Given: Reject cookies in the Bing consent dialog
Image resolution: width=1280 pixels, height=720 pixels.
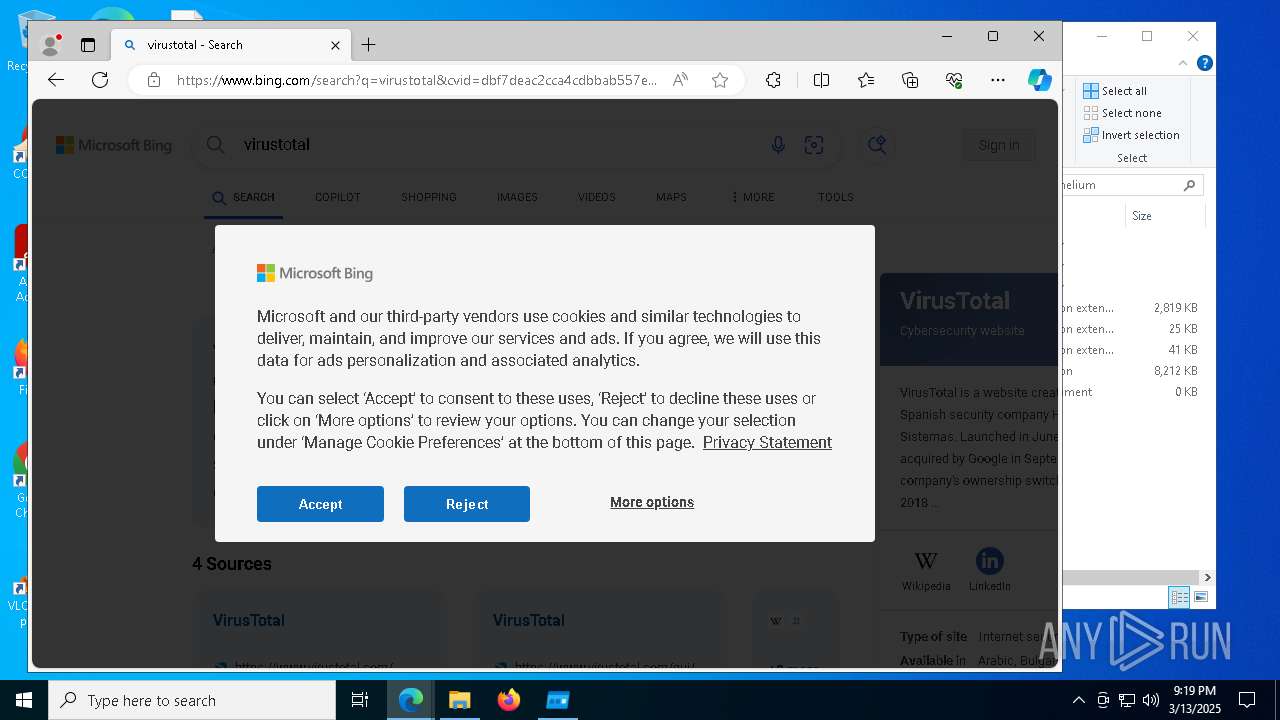Looking at the screenshot, I should tap(467, 504).
